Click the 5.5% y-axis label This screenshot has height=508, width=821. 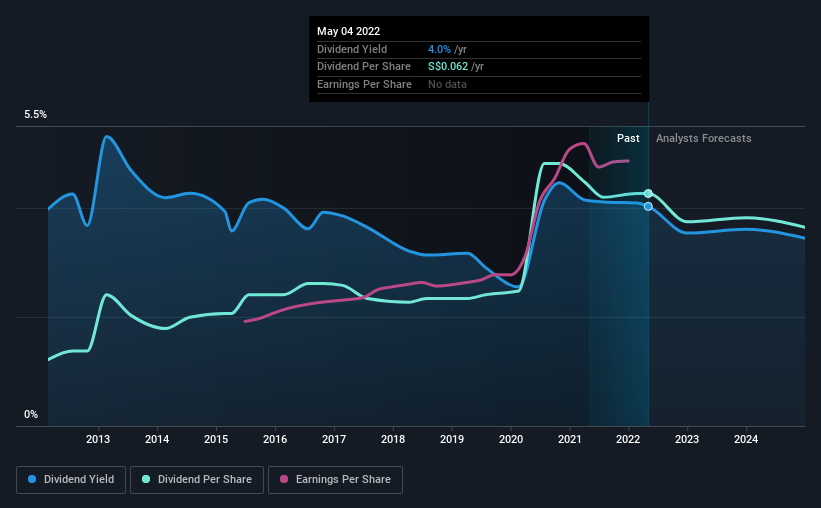pyautogui.click(x=36, y=115)
